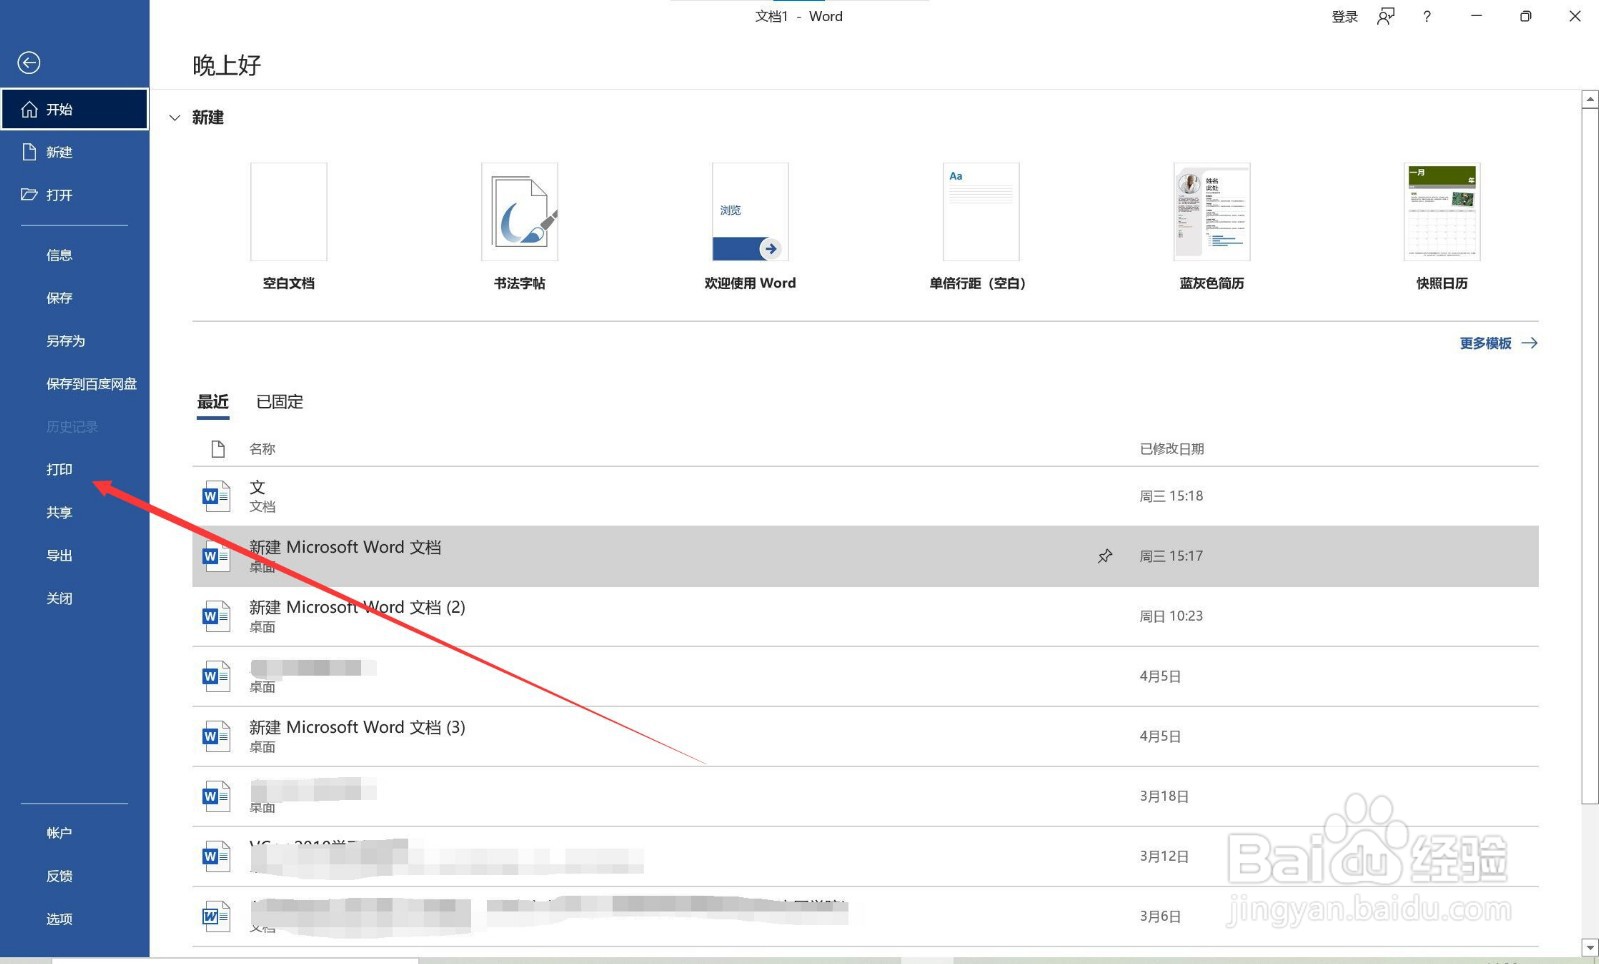Switch to the 已固定 tab

tap(280, 402)
